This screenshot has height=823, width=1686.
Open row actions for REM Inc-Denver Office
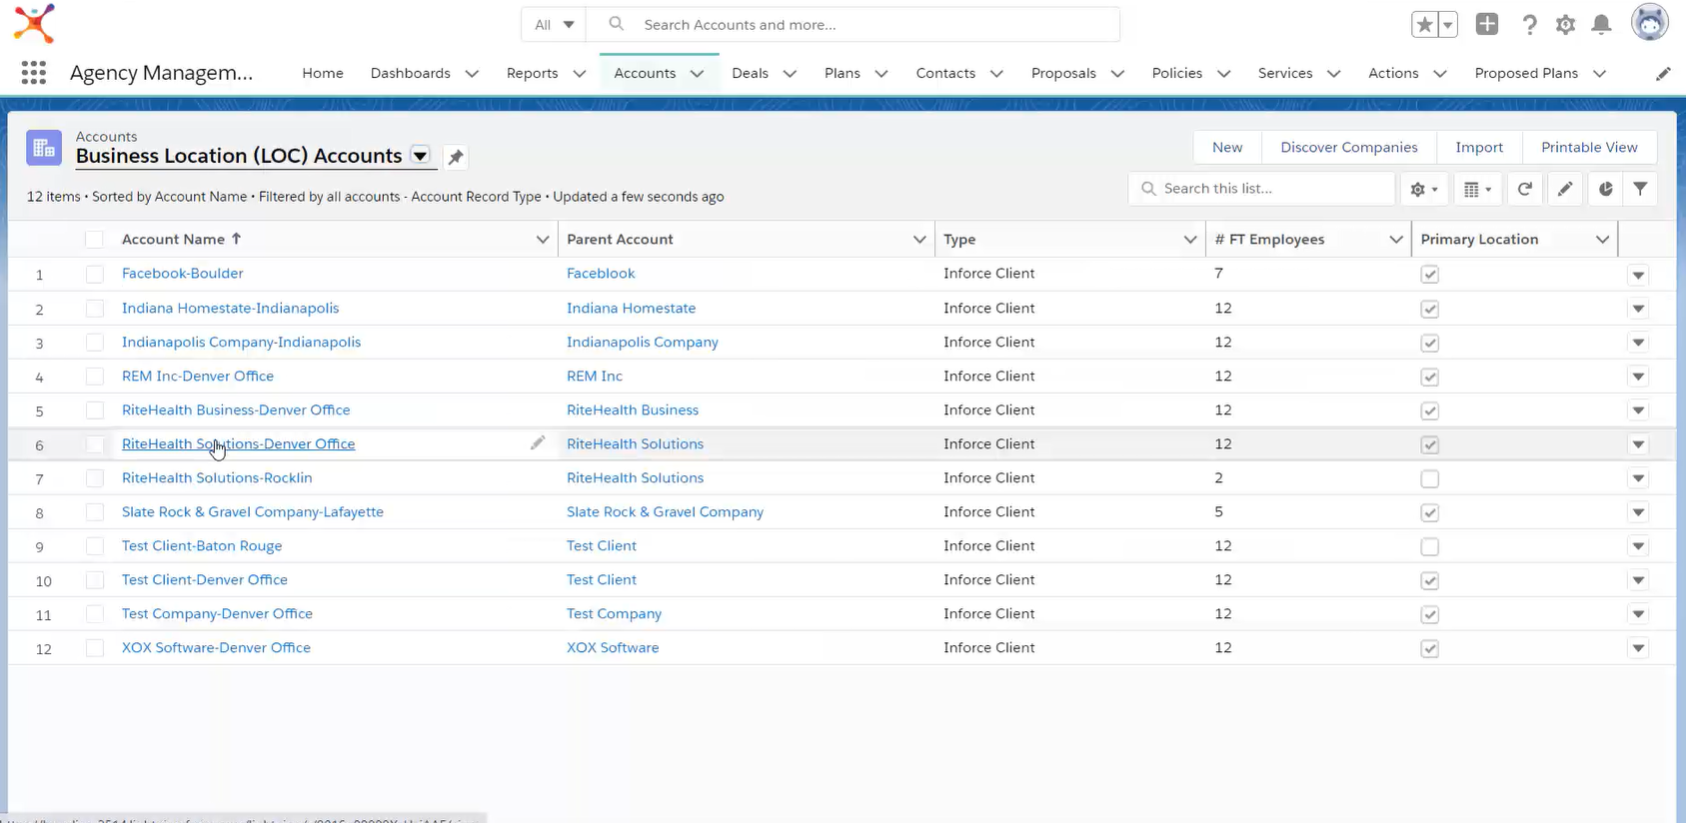pos(1638,377)
